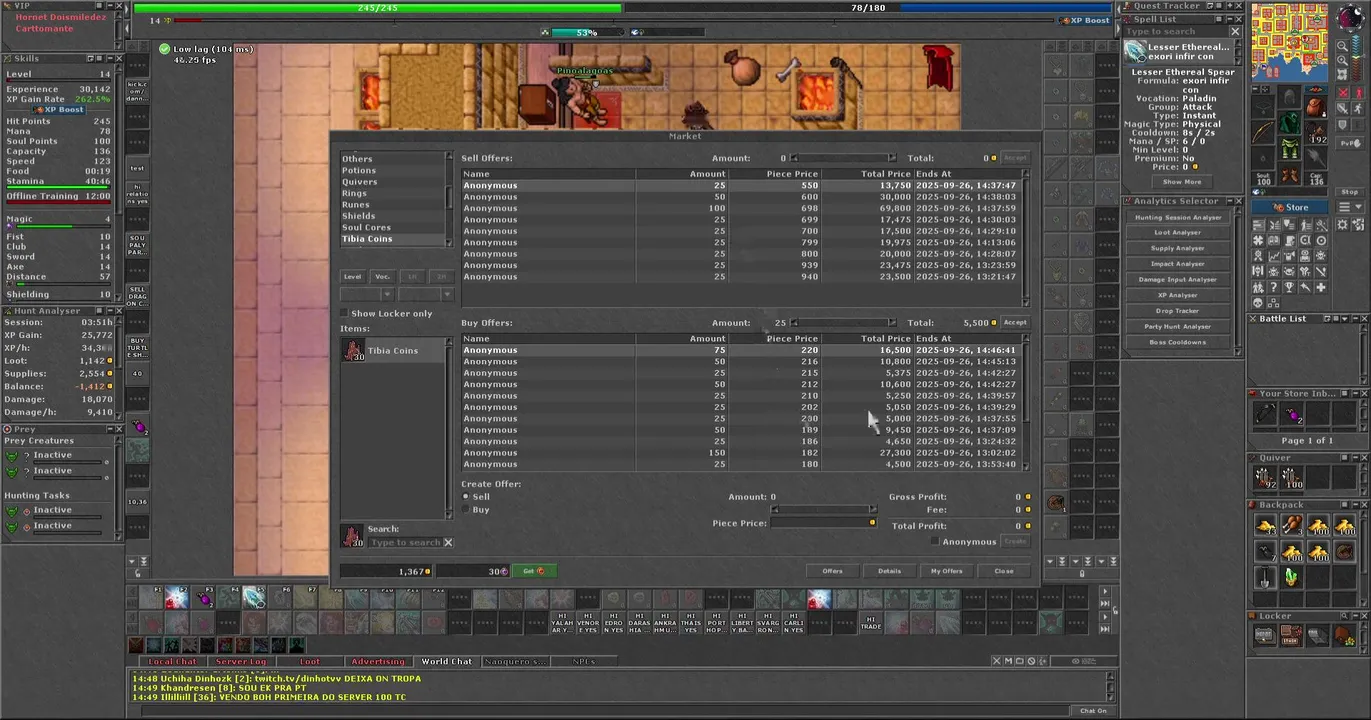
Task: Open the second filter dropdown below 1H
Action: [x=426, y=294]
